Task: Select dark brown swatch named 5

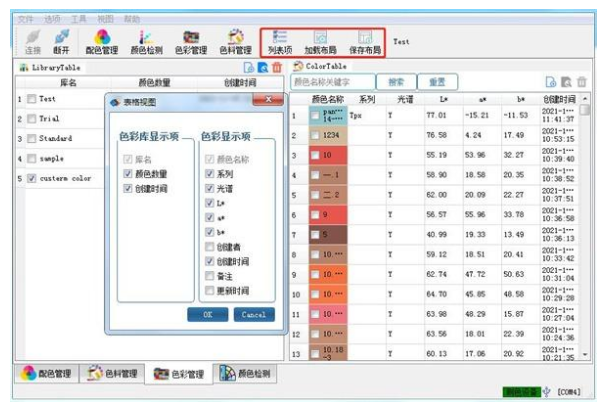Action: (x=327, y=235)
